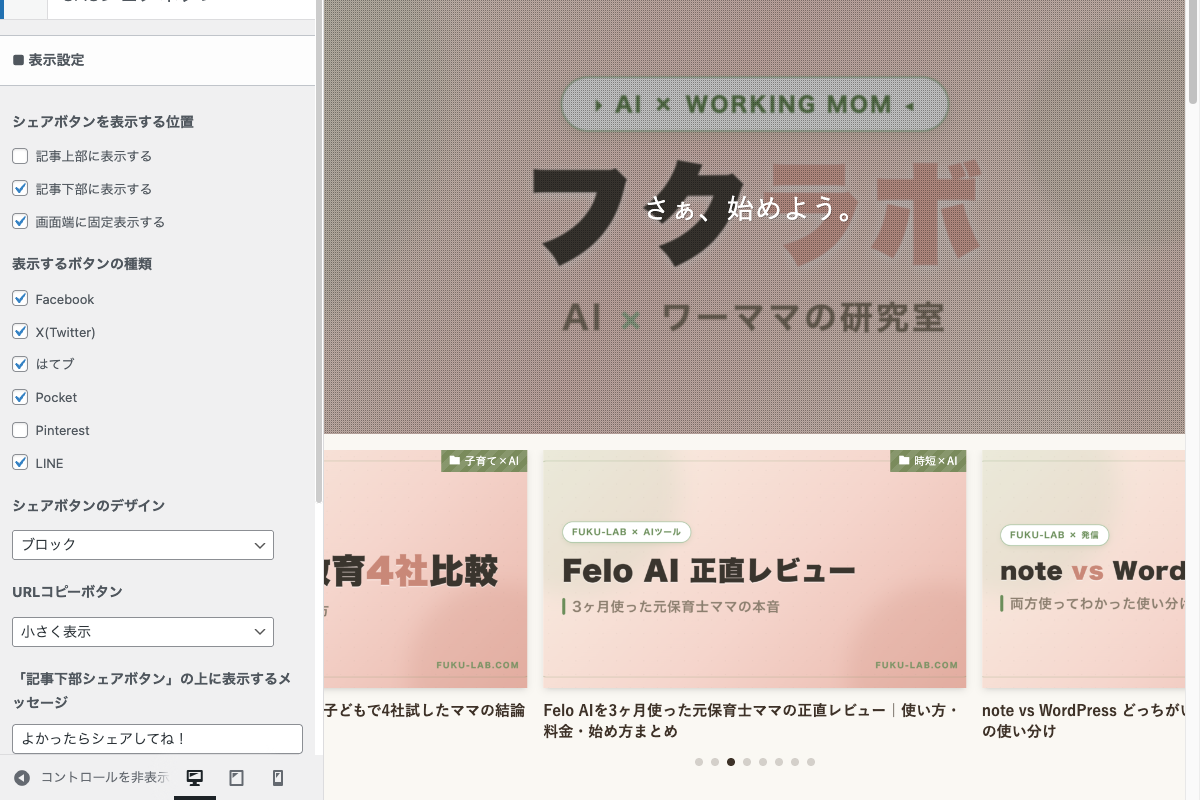Open the 4社試したママの結論 article link
The width and height of the screenshot is (1200, 800).
pos(424,710)
